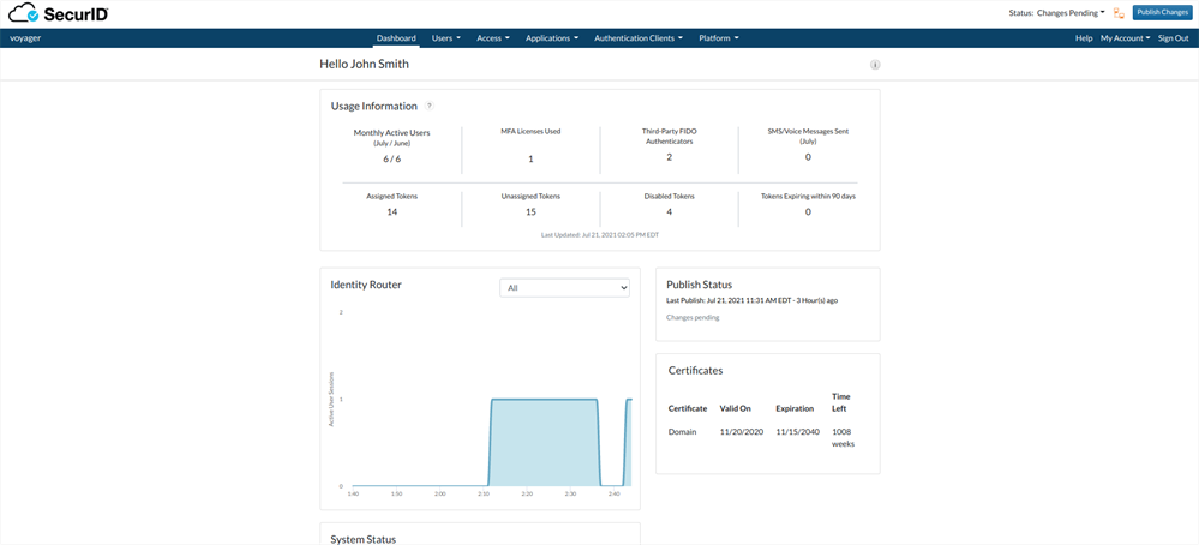This screenshot has height=545, width=1199.
Task: Click the orange pending changes icon
Action: tap(1119, 13)
